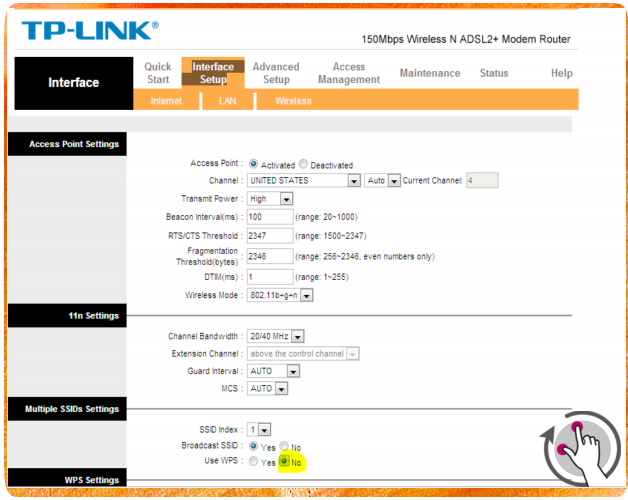
Task: Open the Internet sub-menu
Action: [166, 101]
